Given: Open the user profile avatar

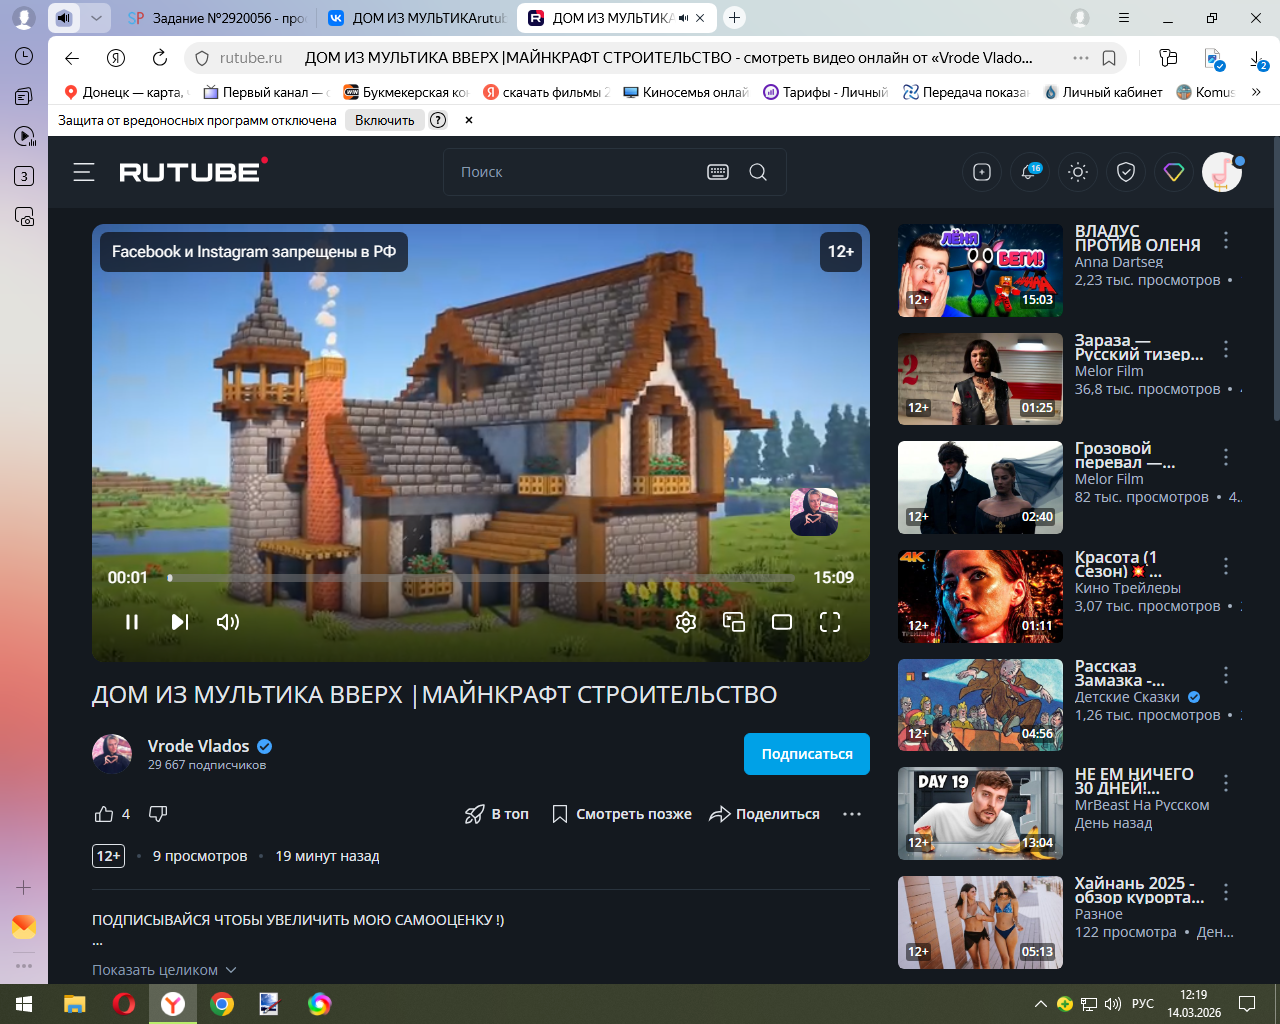Looking at the screenshot, I should click(x=1222, y=172).
